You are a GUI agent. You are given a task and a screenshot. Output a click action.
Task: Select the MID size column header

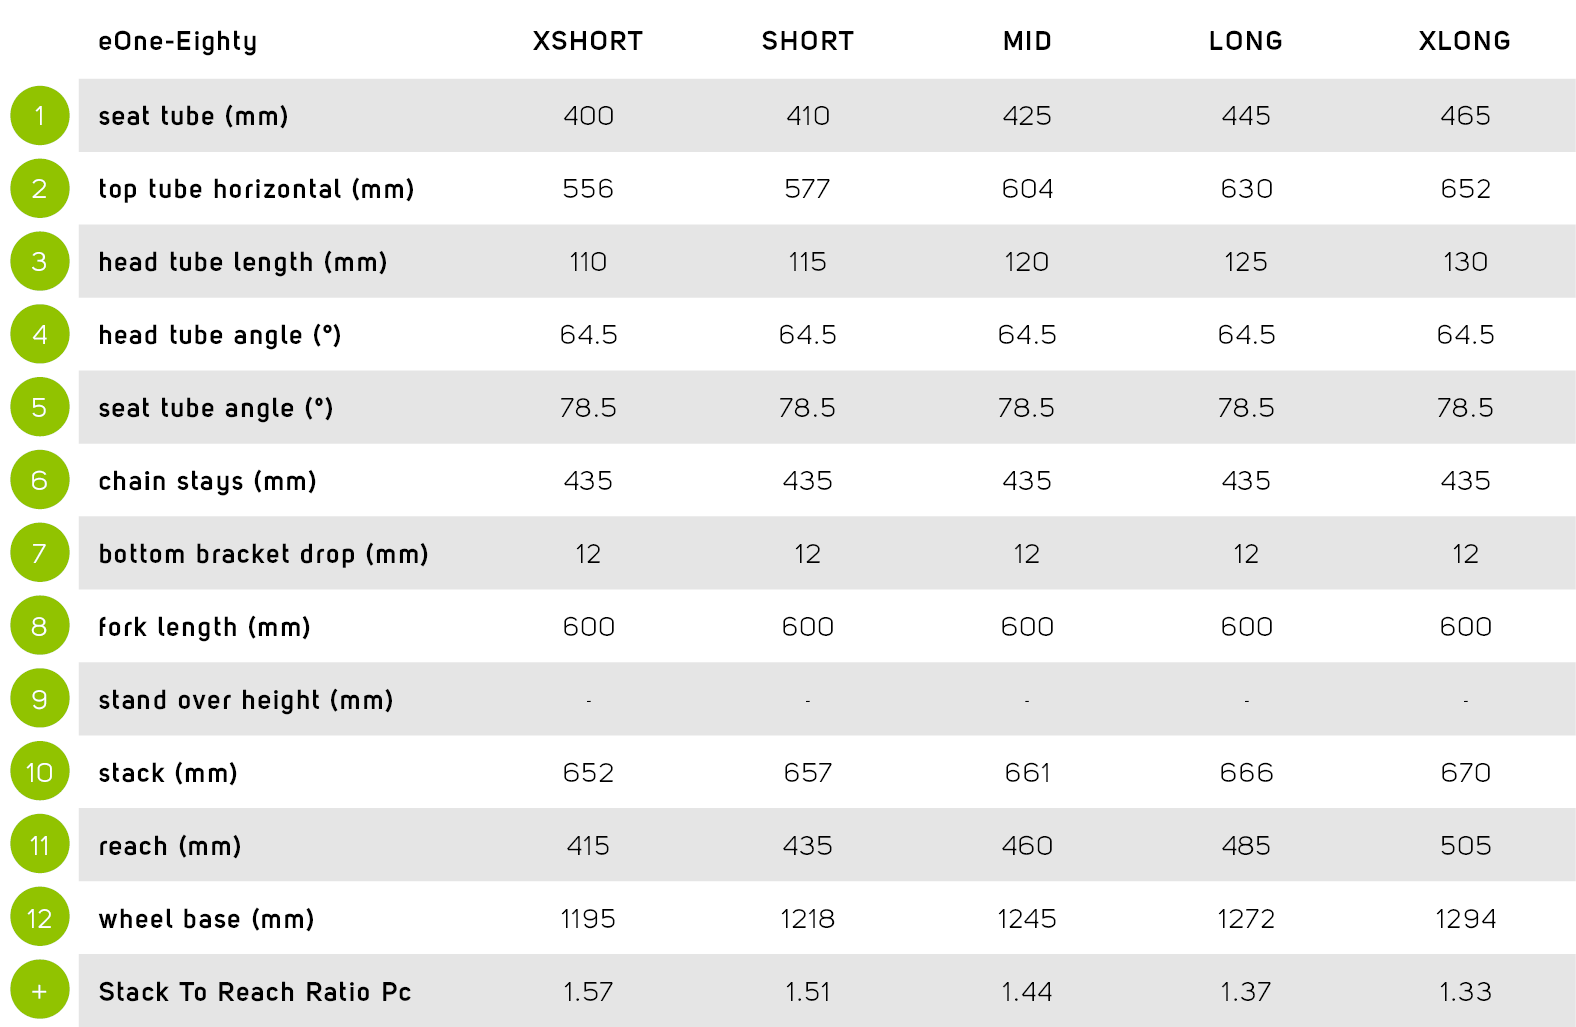(x=1027, y=41)
